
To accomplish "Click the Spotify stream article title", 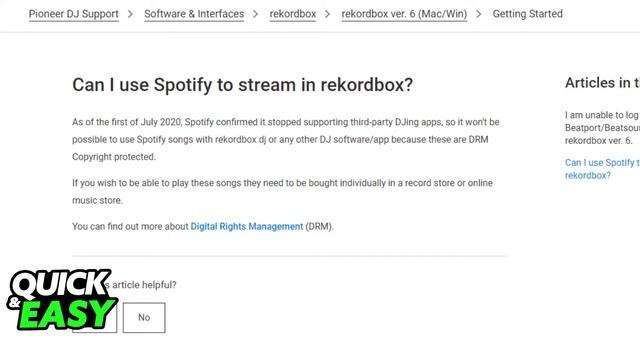I will 242,85.
